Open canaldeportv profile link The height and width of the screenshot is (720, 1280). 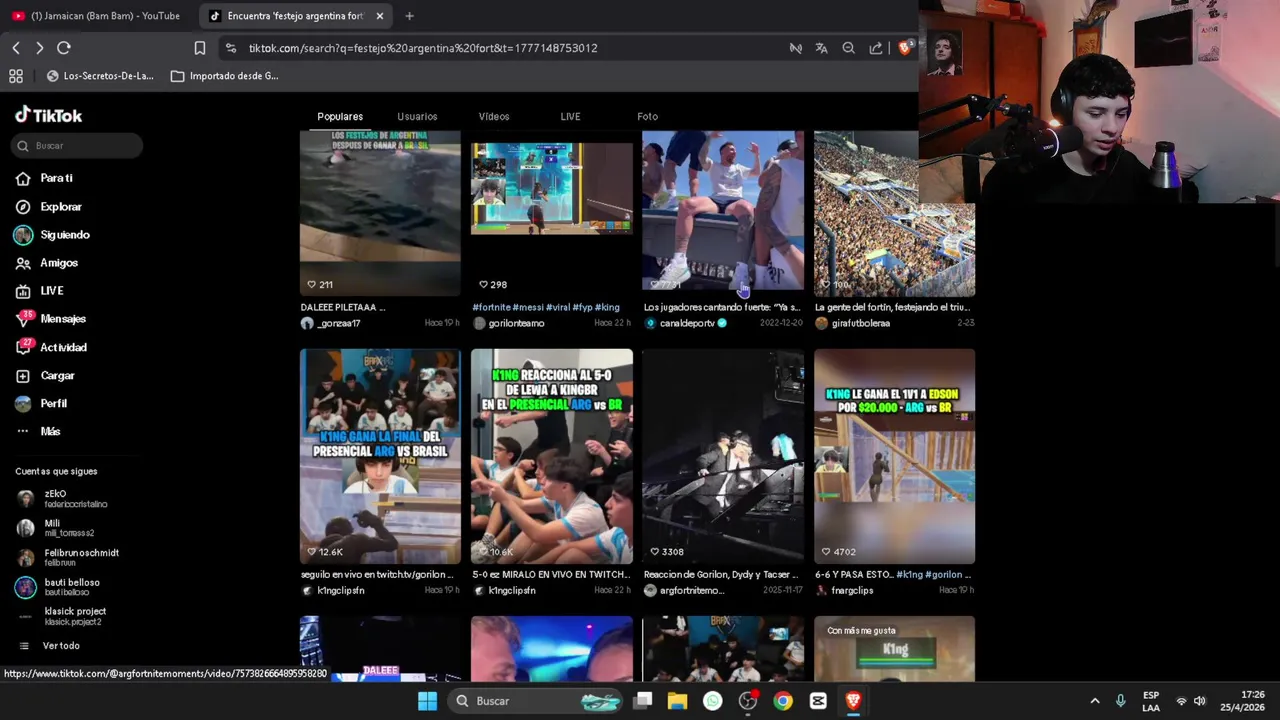[686, 324]
